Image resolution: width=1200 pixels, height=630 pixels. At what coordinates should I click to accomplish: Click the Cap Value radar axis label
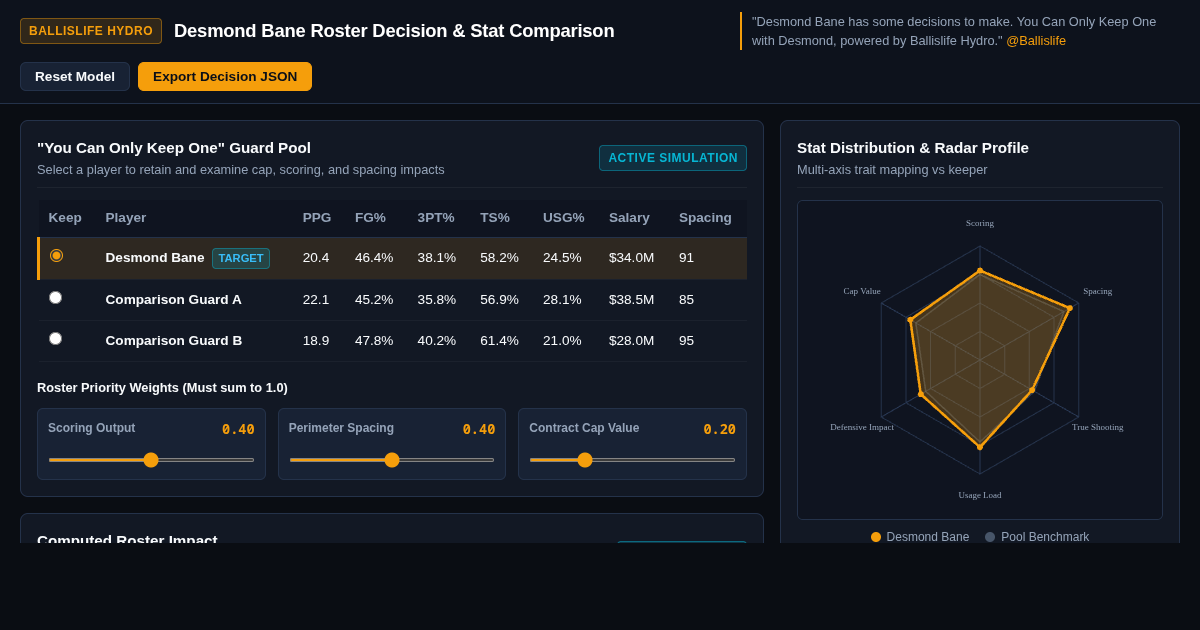click(x=862, y=291)
